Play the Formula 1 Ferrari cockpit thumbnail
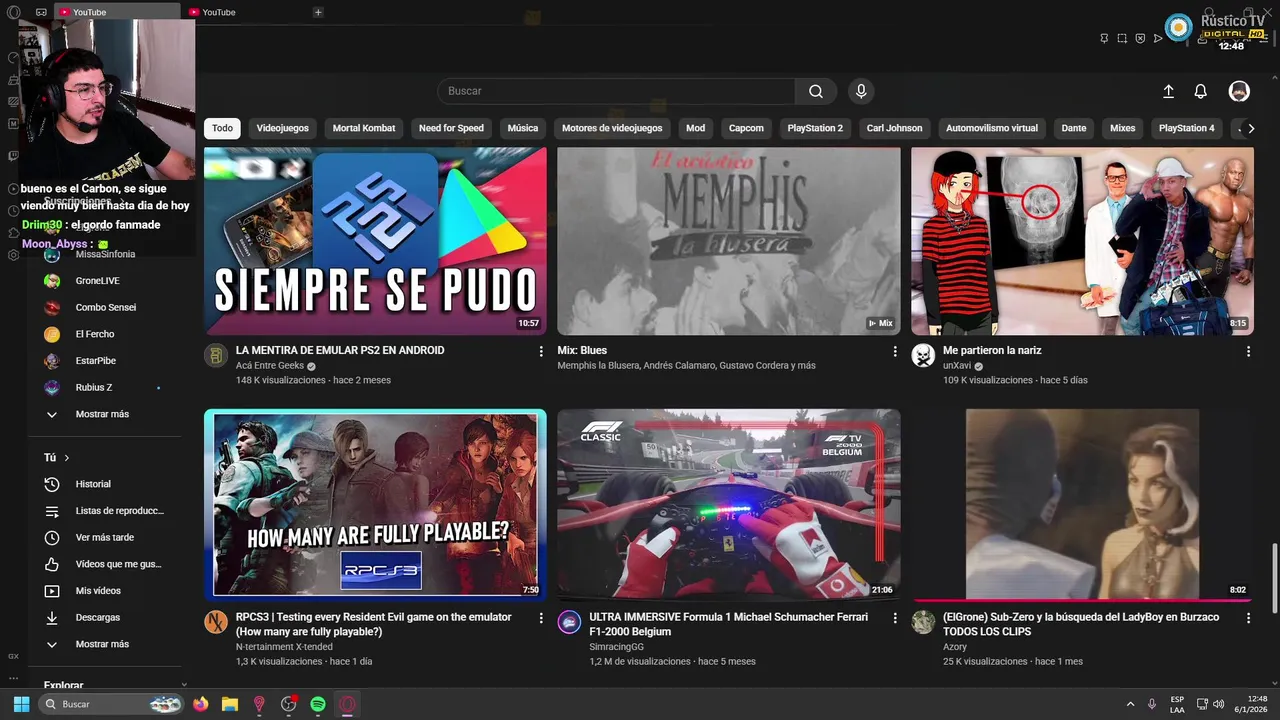Screen dimensions: 1280x720 click(x=728, y=504)
